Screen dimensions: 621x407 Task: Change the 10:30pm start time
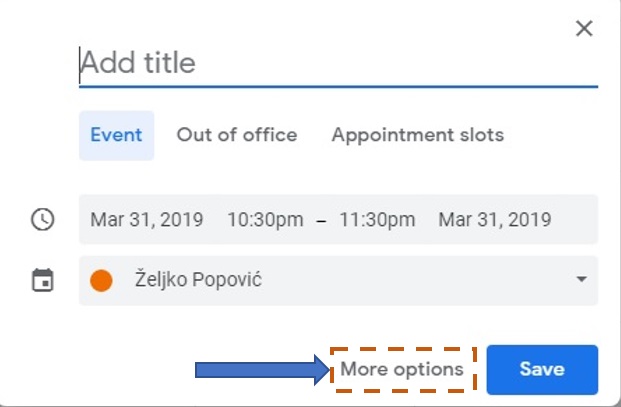tap(266, 220)
